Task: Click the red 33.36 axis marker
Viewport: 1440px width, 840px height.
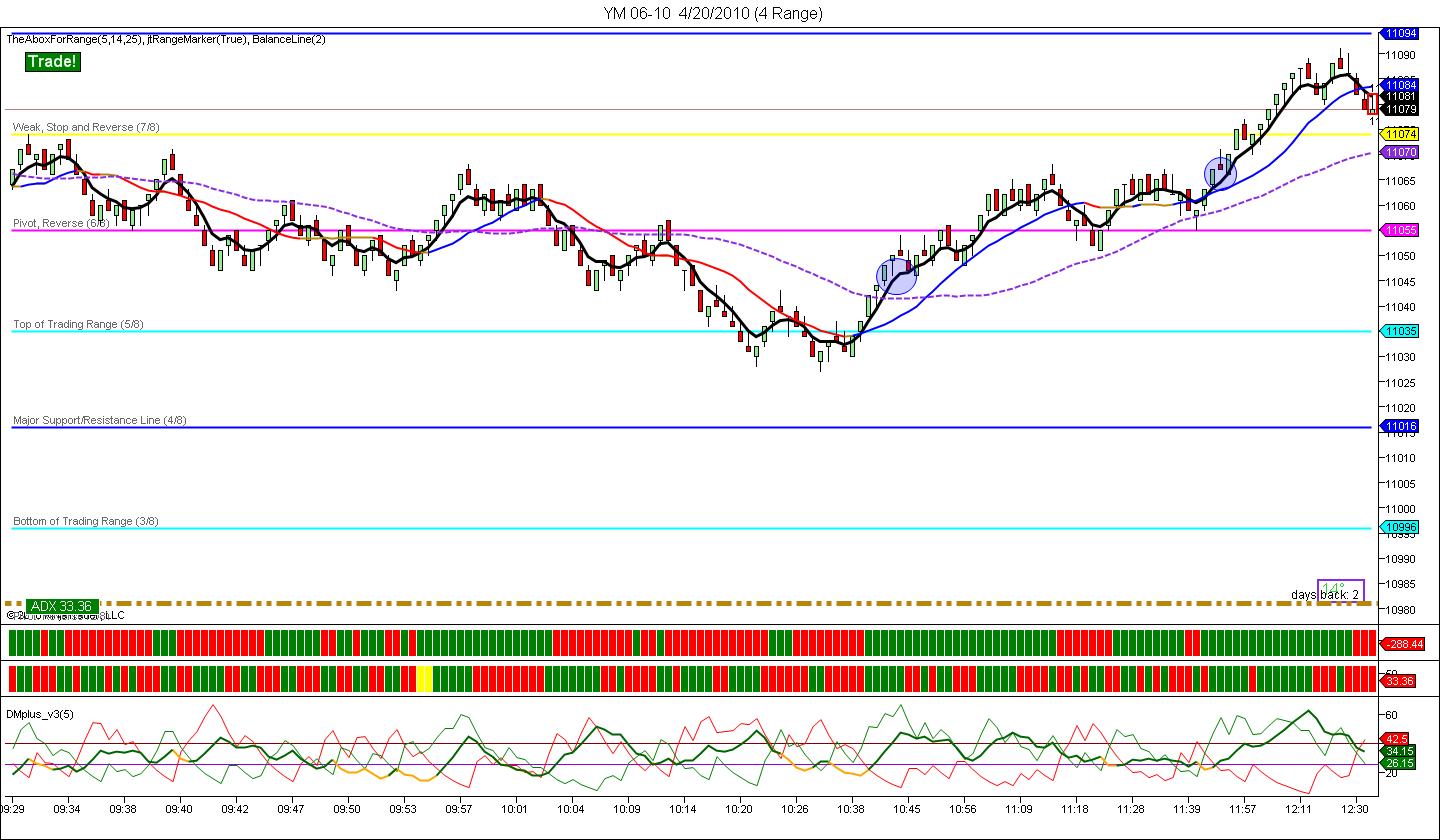Action: coord(1398,681)
